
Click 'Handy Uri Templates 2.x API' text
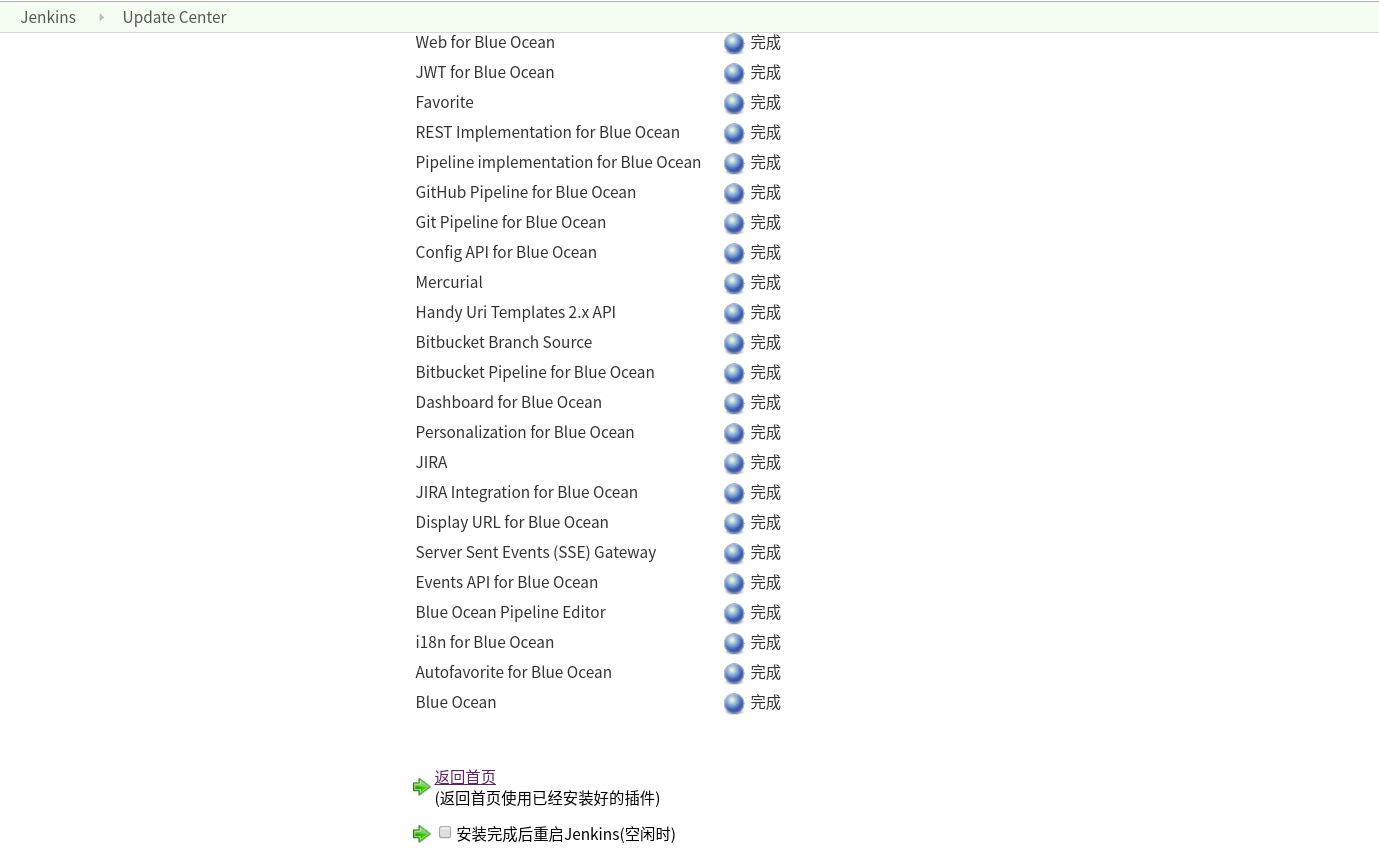(516, 312)
